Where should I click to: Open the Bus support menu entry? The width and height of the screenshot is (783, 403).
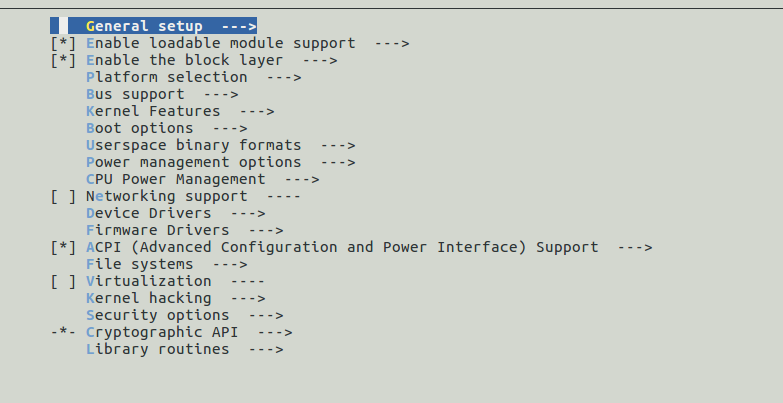pyautogui.click(x=135, y=94)
